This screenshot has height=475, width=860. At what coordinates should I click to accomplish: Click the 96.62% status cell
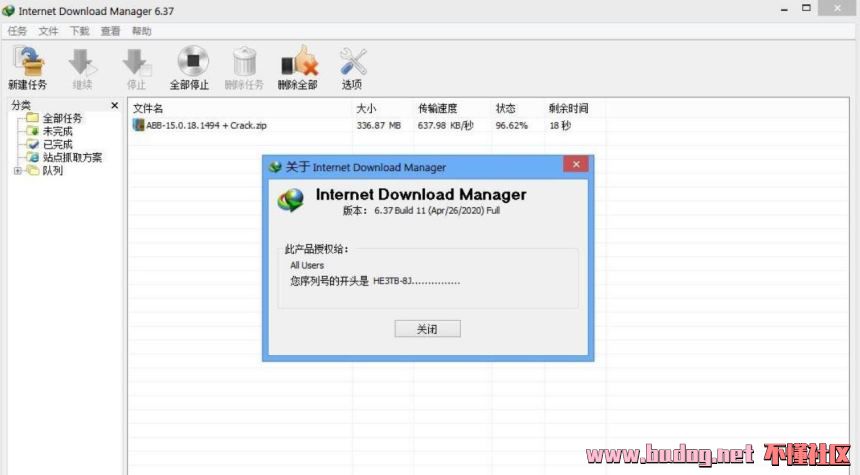(511, 126)
